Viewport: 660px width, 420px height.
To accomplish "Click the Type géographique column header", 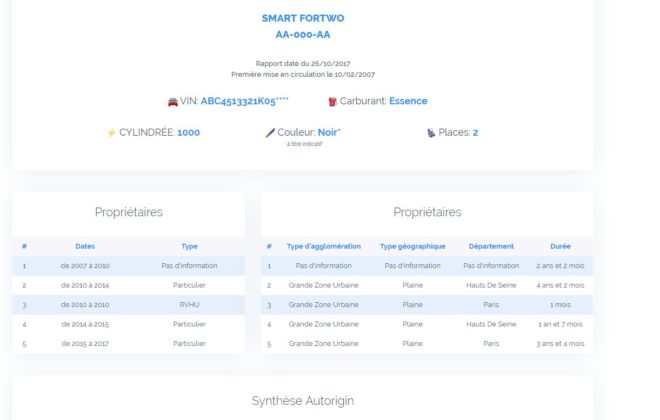I will (412, 246).
